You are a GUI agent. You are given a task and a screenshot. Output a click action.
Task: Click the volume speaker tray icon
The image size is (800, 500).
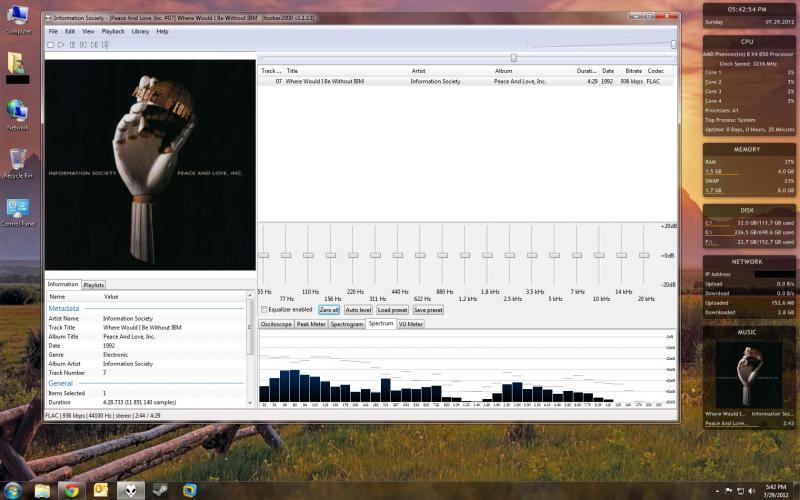[x=752, y=491]
